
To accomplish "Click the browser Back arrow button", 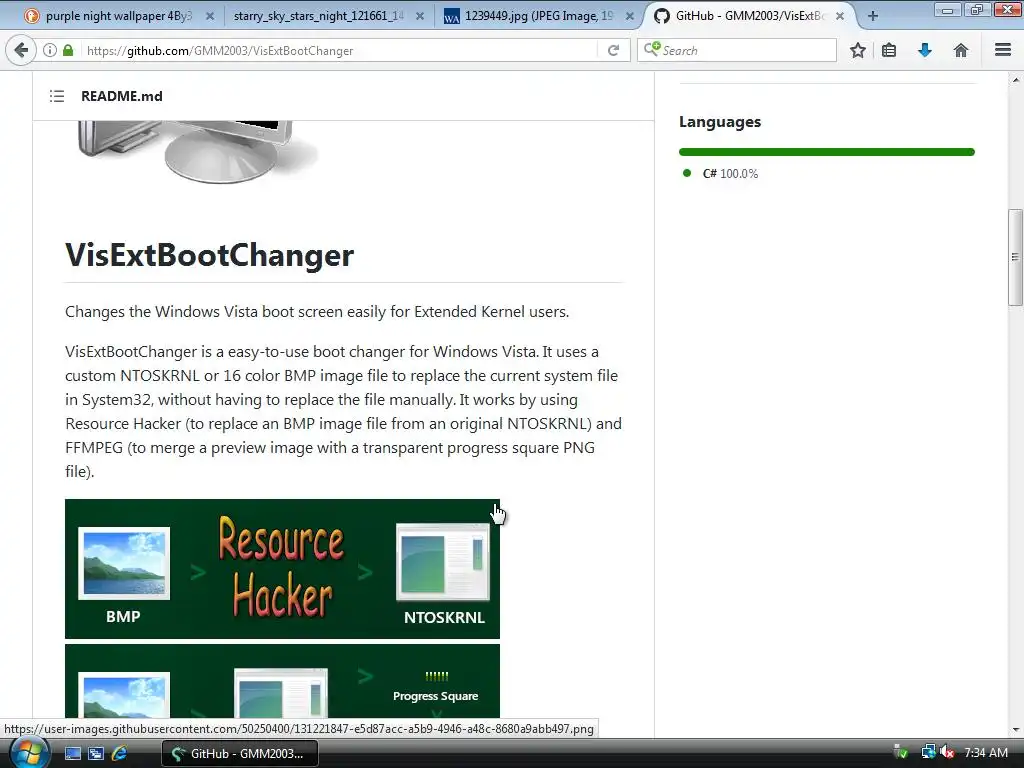I will coord(21,50).
